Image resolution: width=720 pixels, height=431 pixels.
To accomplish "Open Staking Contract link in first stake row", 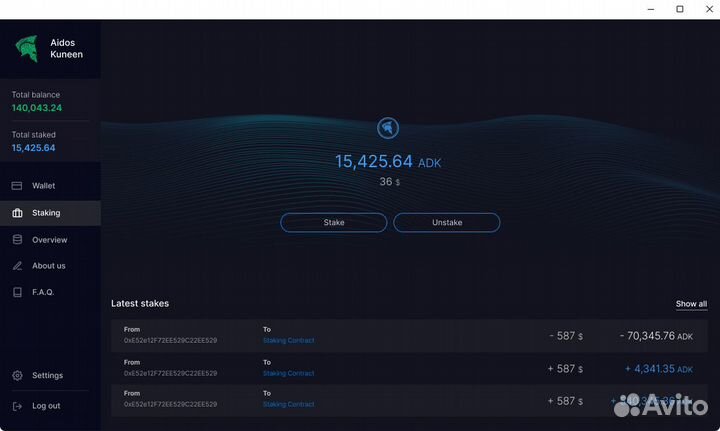I will click(288, 341).
